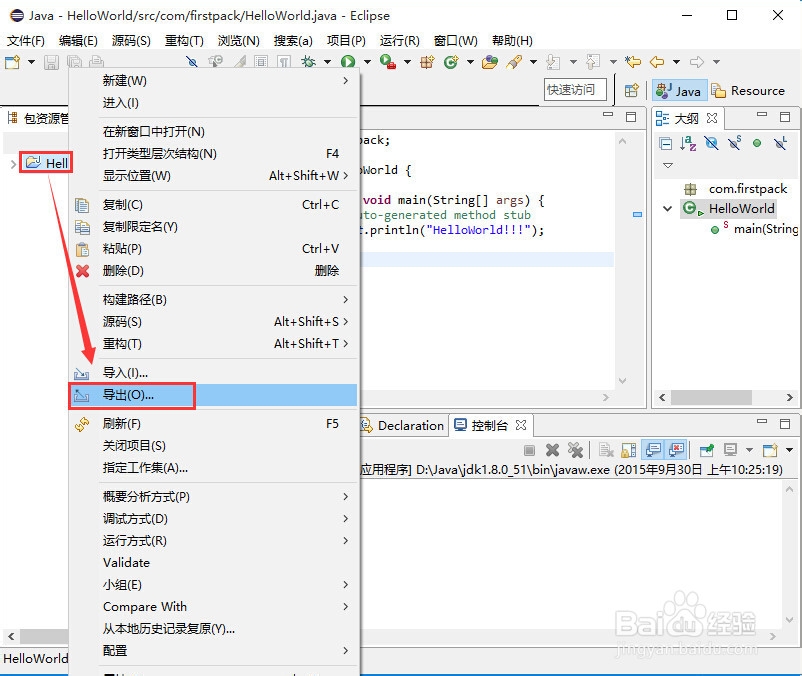Click Remove Launch console icon
The height and width of the screenshot is (676, 802).
click(x=552, y=450)
